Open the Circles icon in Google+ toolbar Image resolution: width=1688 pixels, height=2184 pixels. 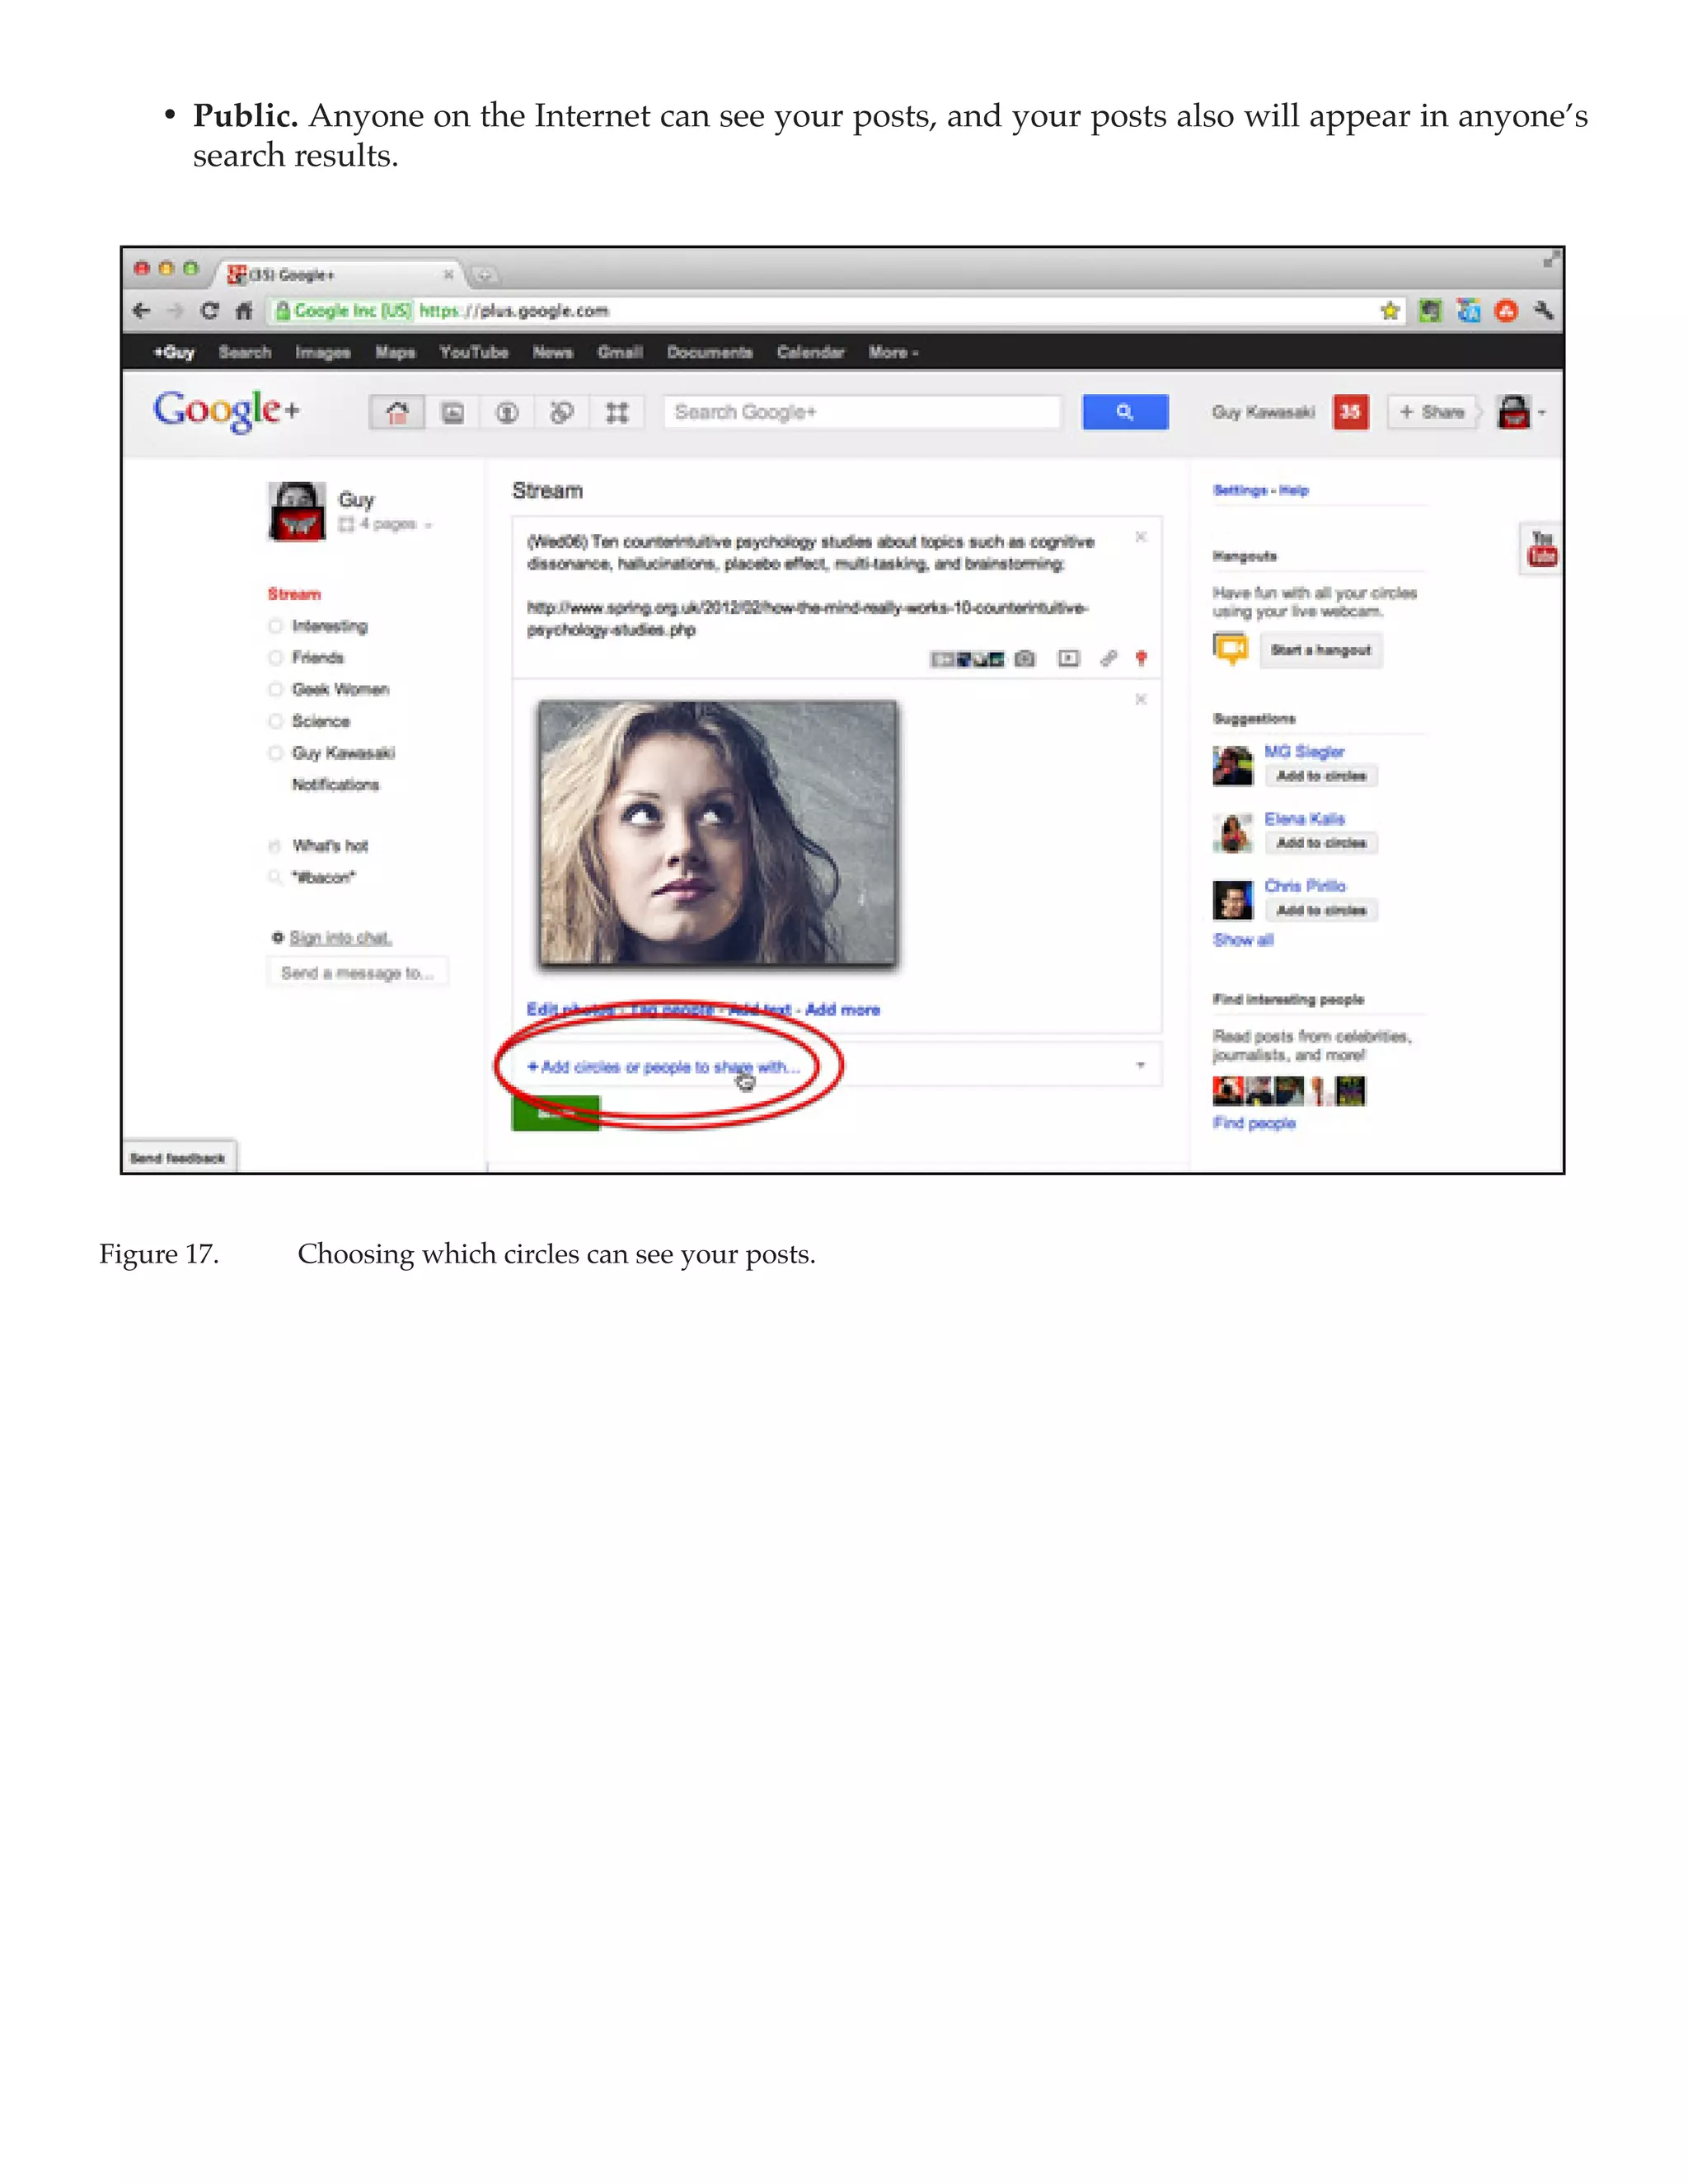click(562, 412)
